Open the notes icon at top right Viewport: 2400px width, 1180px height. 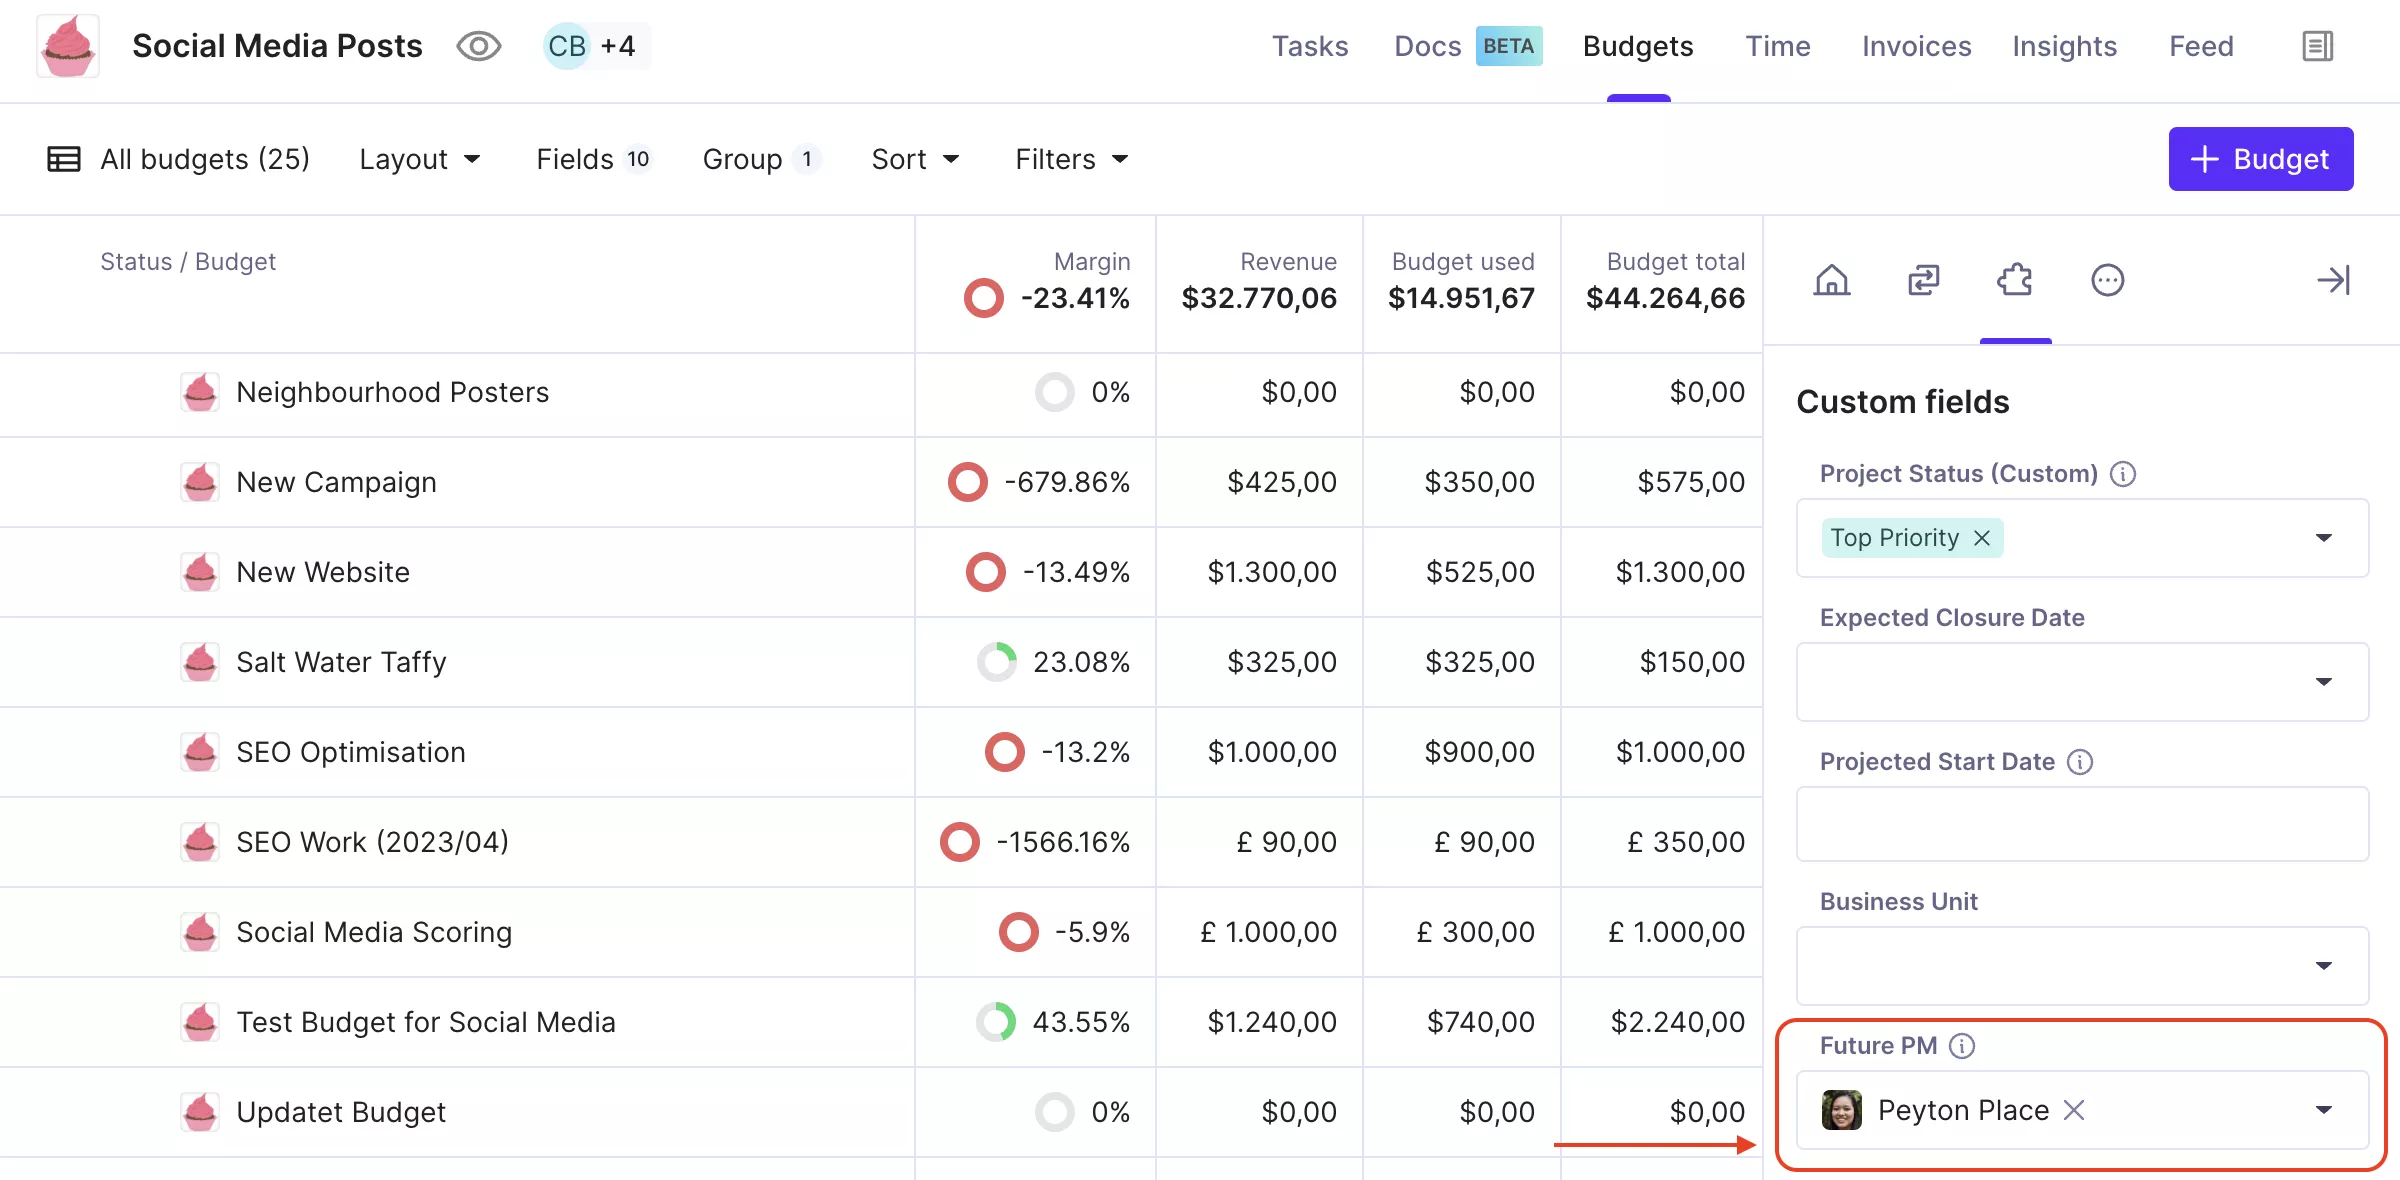coord(2317,46)
